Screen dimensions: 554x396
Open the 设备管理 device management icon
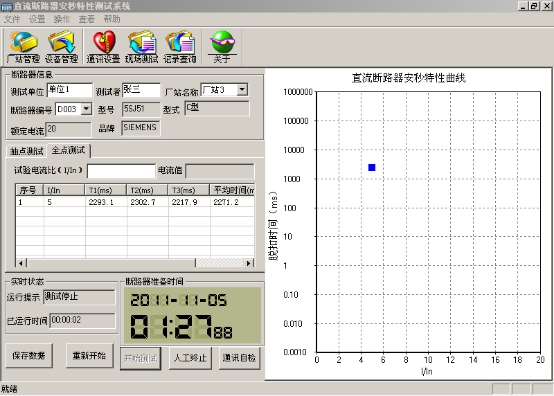[x=61, y=47]
